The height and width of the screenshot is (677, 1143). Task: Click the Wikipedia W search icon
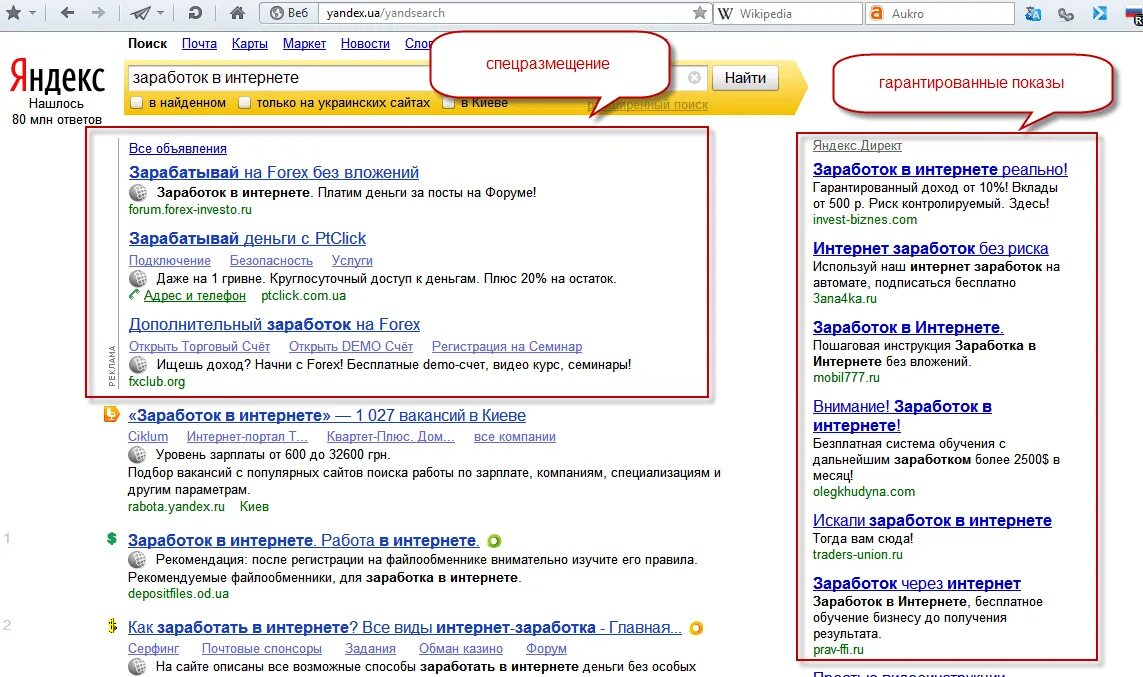click(725, 13)
